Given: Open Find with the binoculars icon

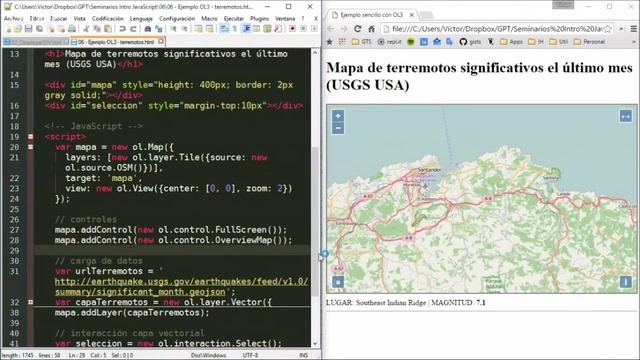Looking at the screenshot, I should 147,29.
